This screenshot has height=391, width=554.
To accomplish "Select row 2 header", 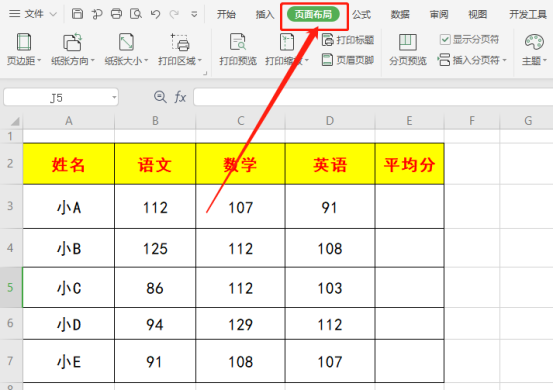I will (11, 164).
